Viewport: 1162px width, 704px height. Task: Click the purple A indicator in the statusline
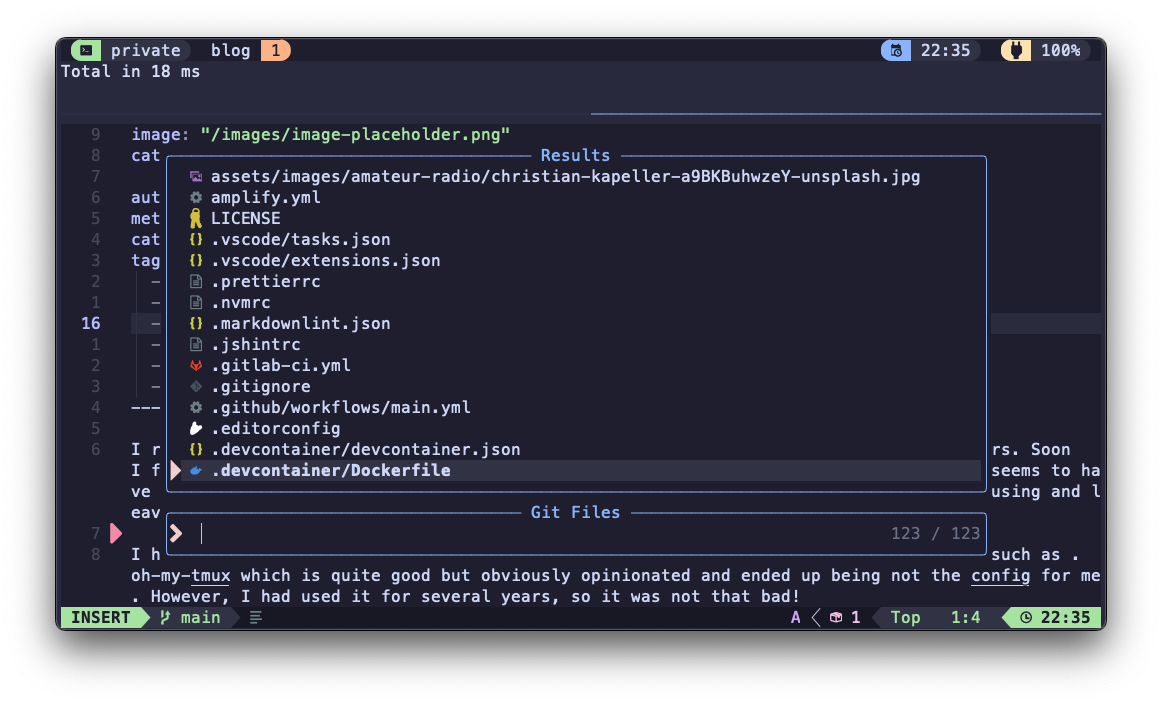click(x=795, y=617)
